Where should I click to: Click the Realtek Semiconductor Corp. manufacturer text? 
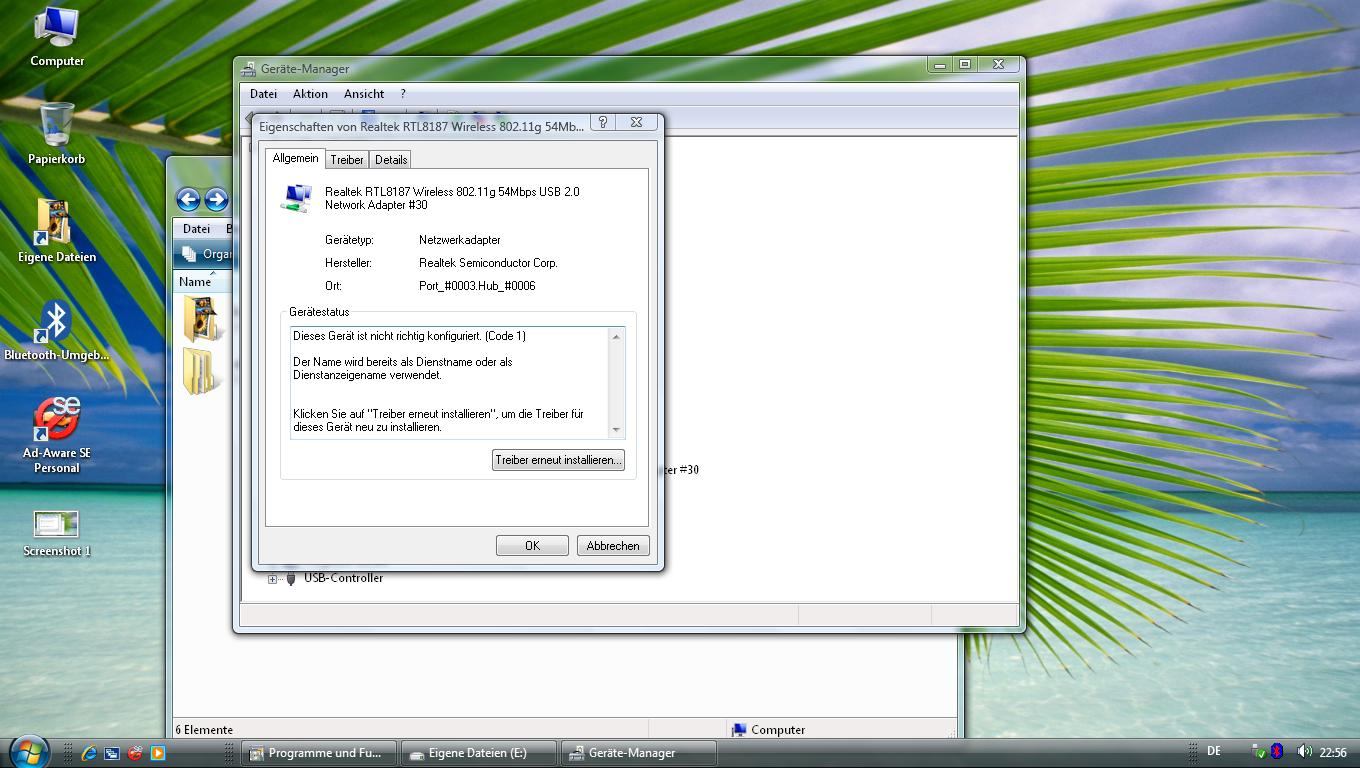488,263
